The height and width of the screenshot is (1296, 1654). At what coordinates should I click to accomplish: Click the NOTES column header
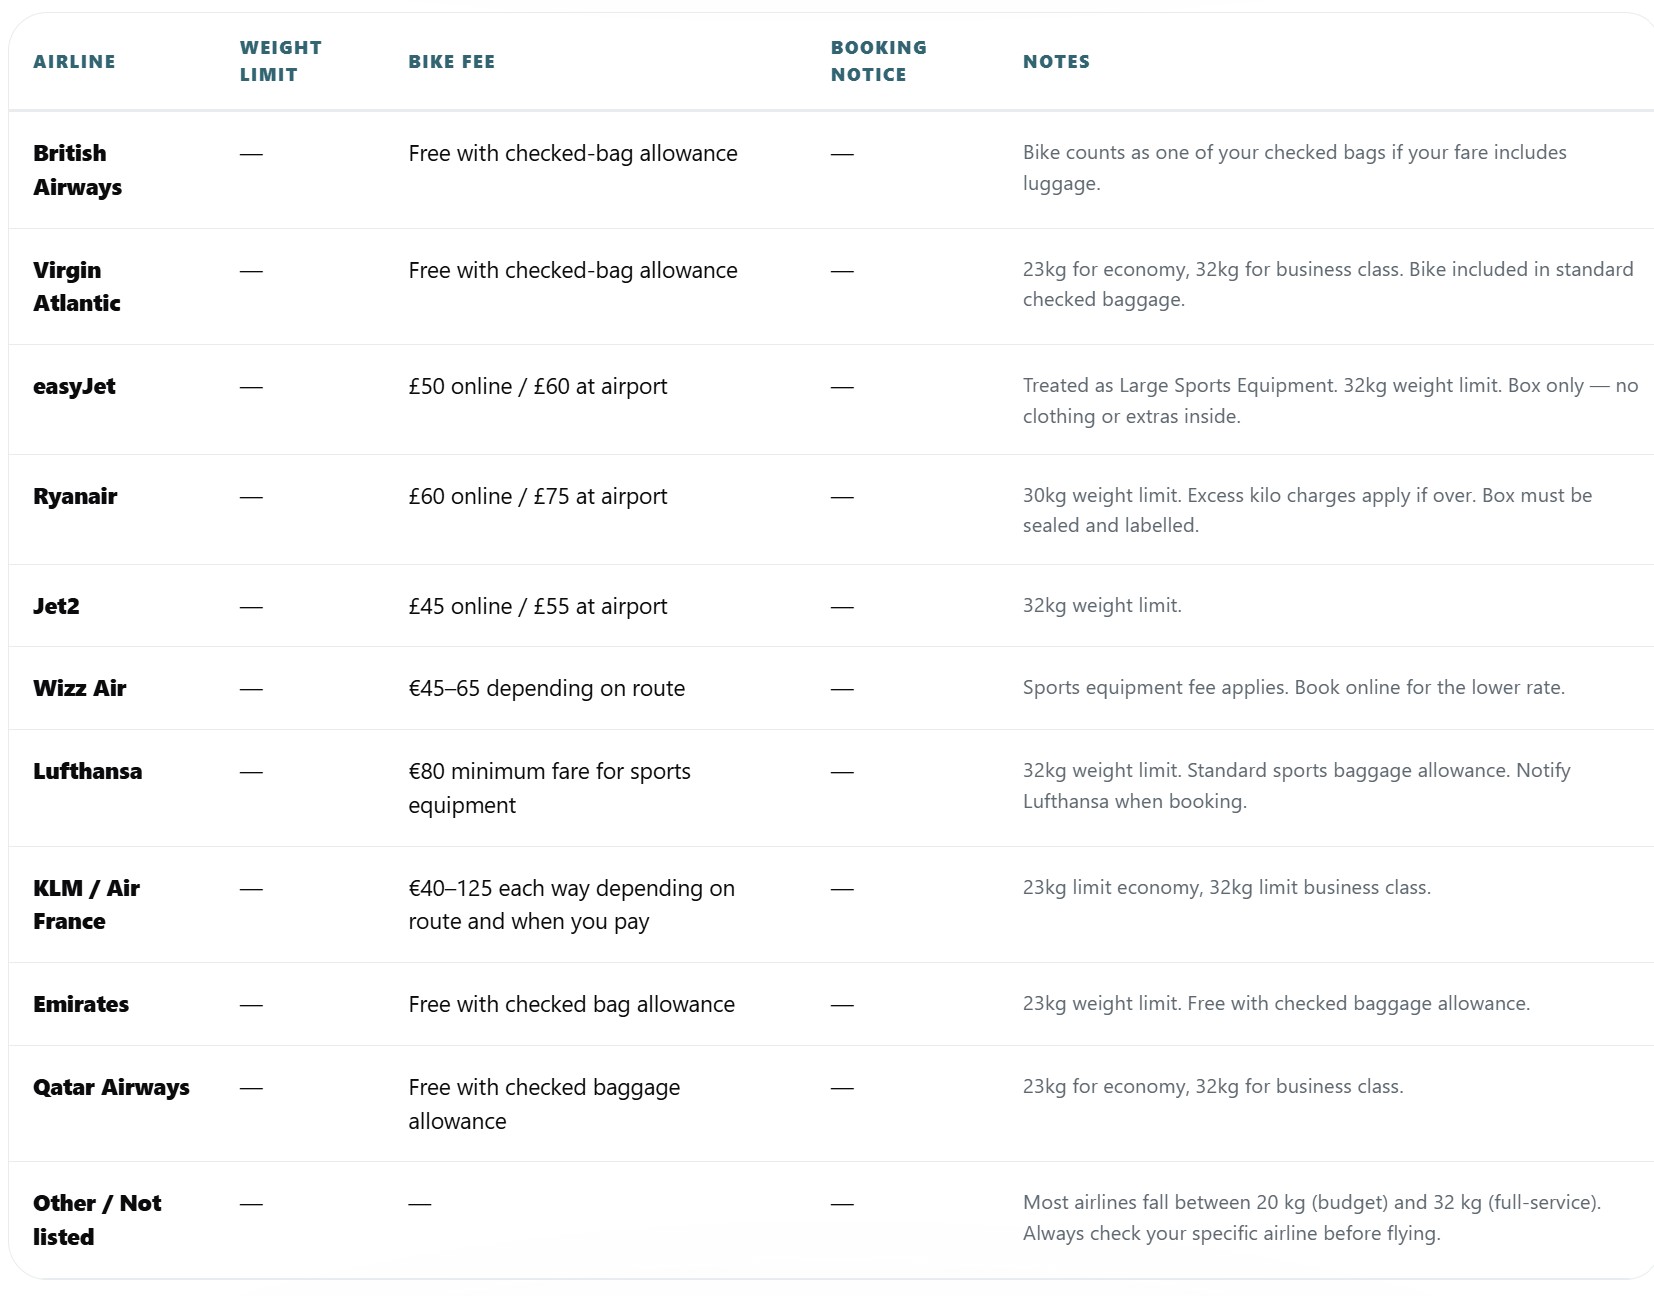point(1056,62)
